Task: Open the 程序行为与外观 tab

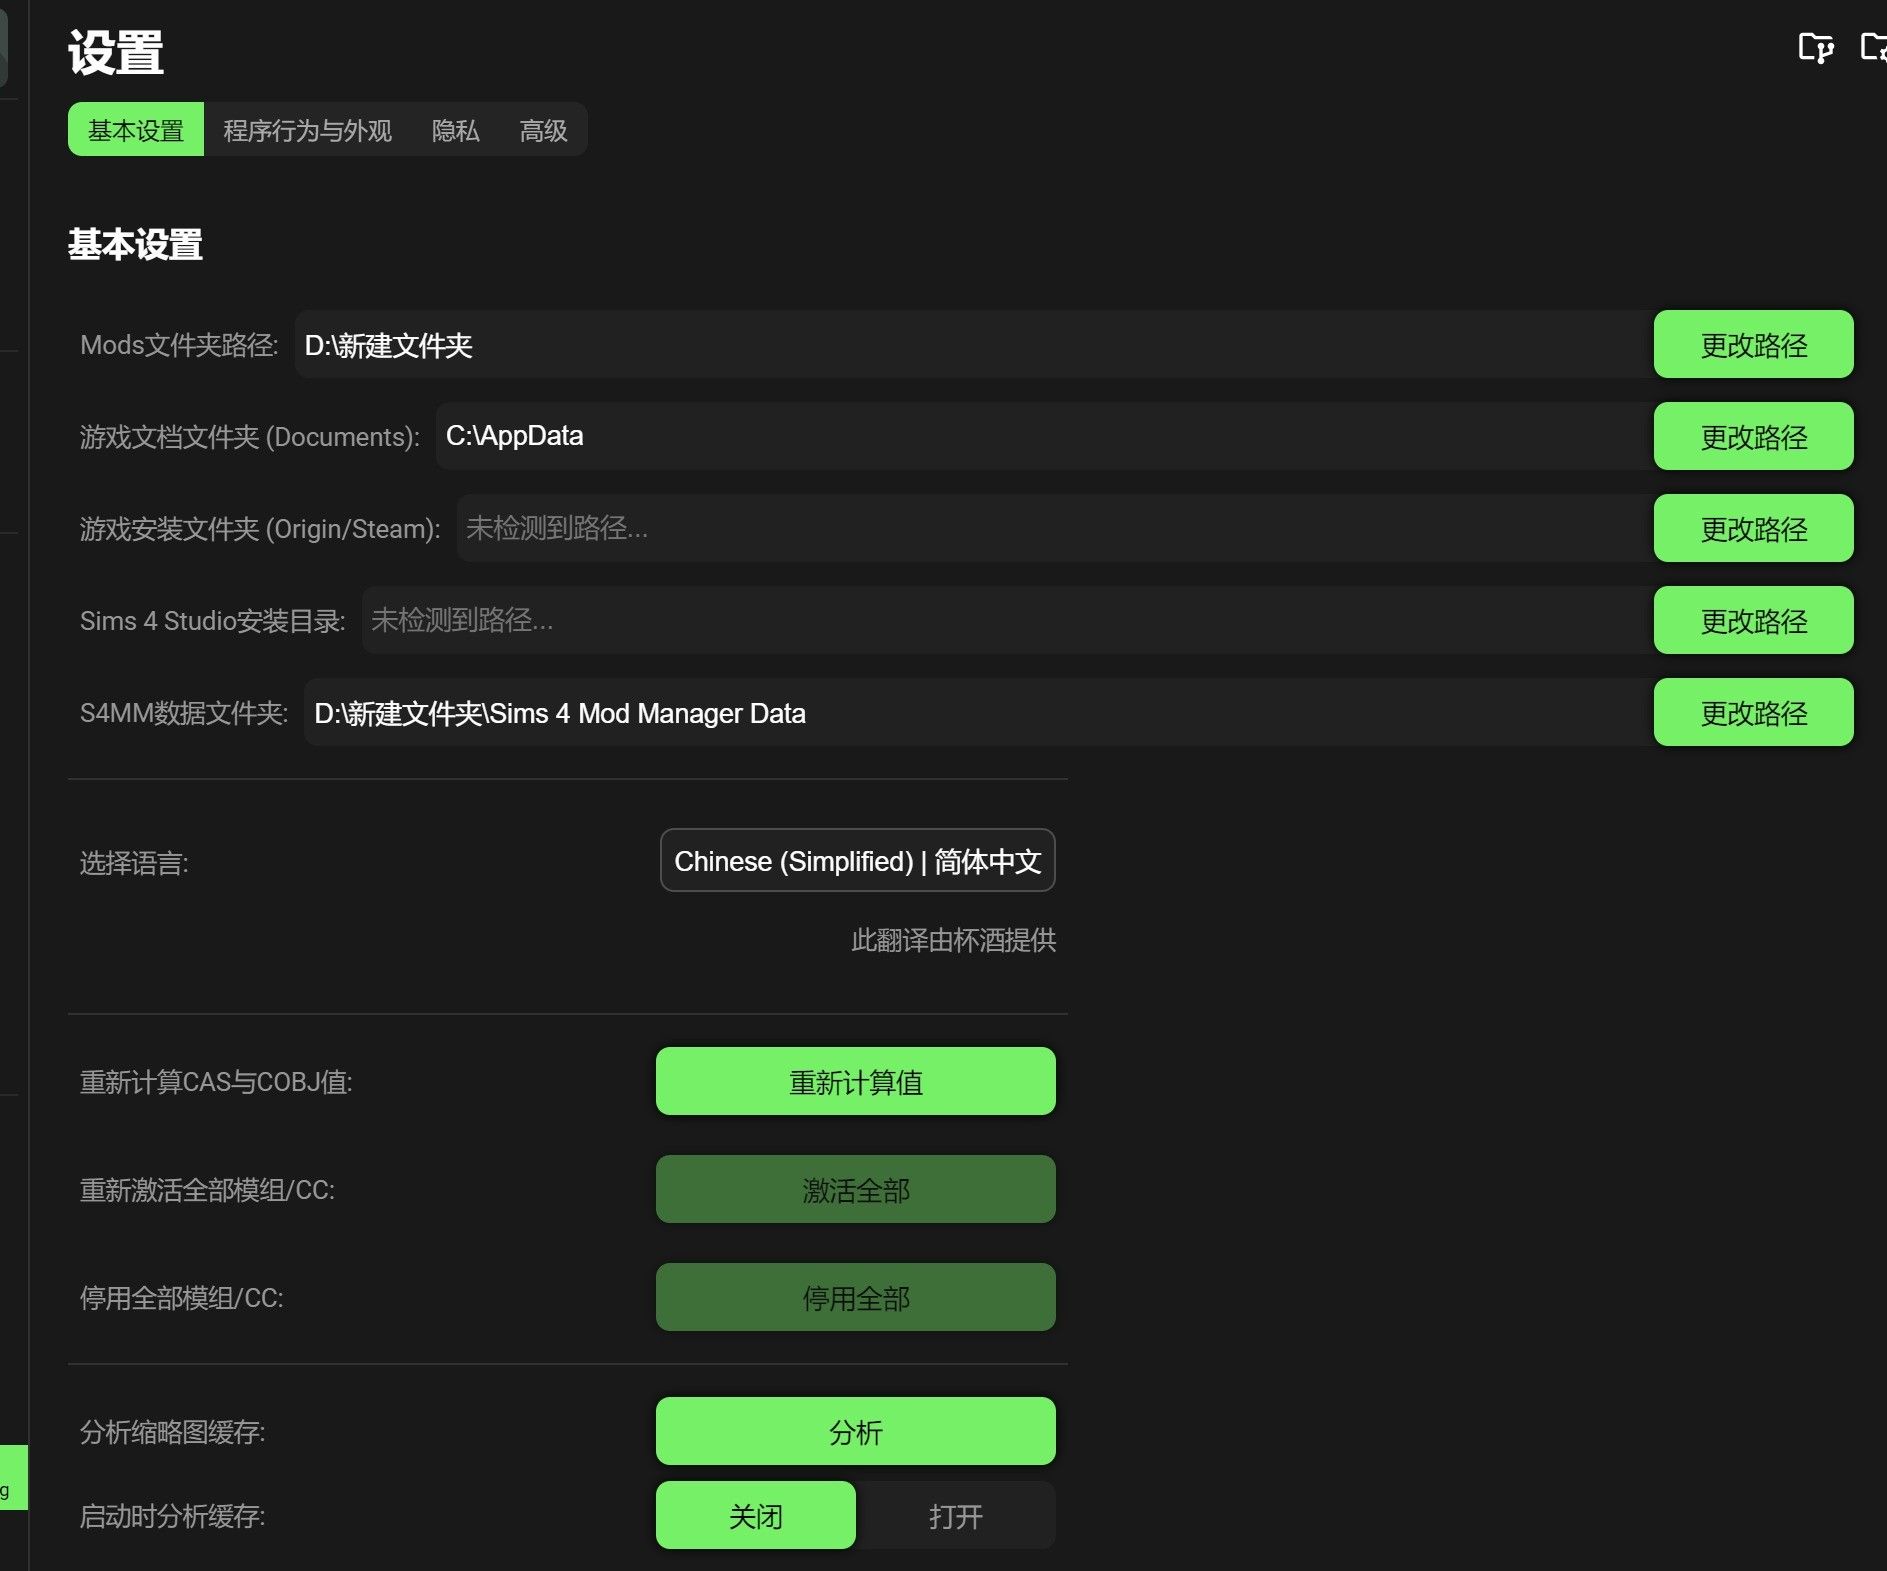Action: (x=307, y=130)
